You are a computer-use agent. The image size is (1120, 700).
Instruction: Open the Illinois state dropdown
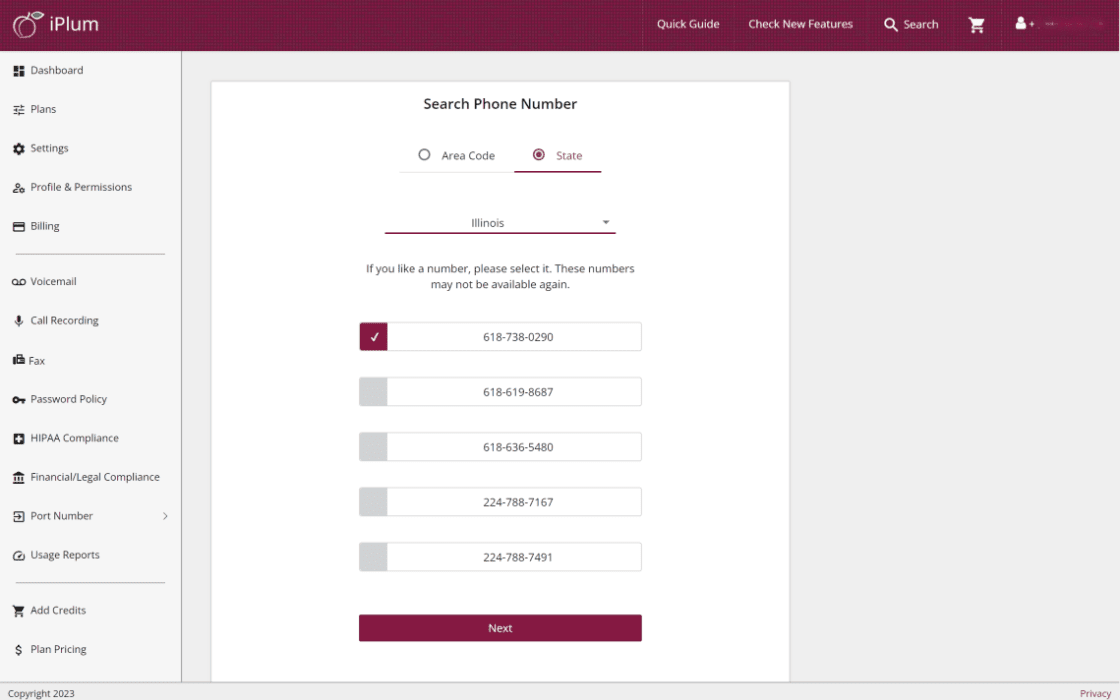coord(500,223)
